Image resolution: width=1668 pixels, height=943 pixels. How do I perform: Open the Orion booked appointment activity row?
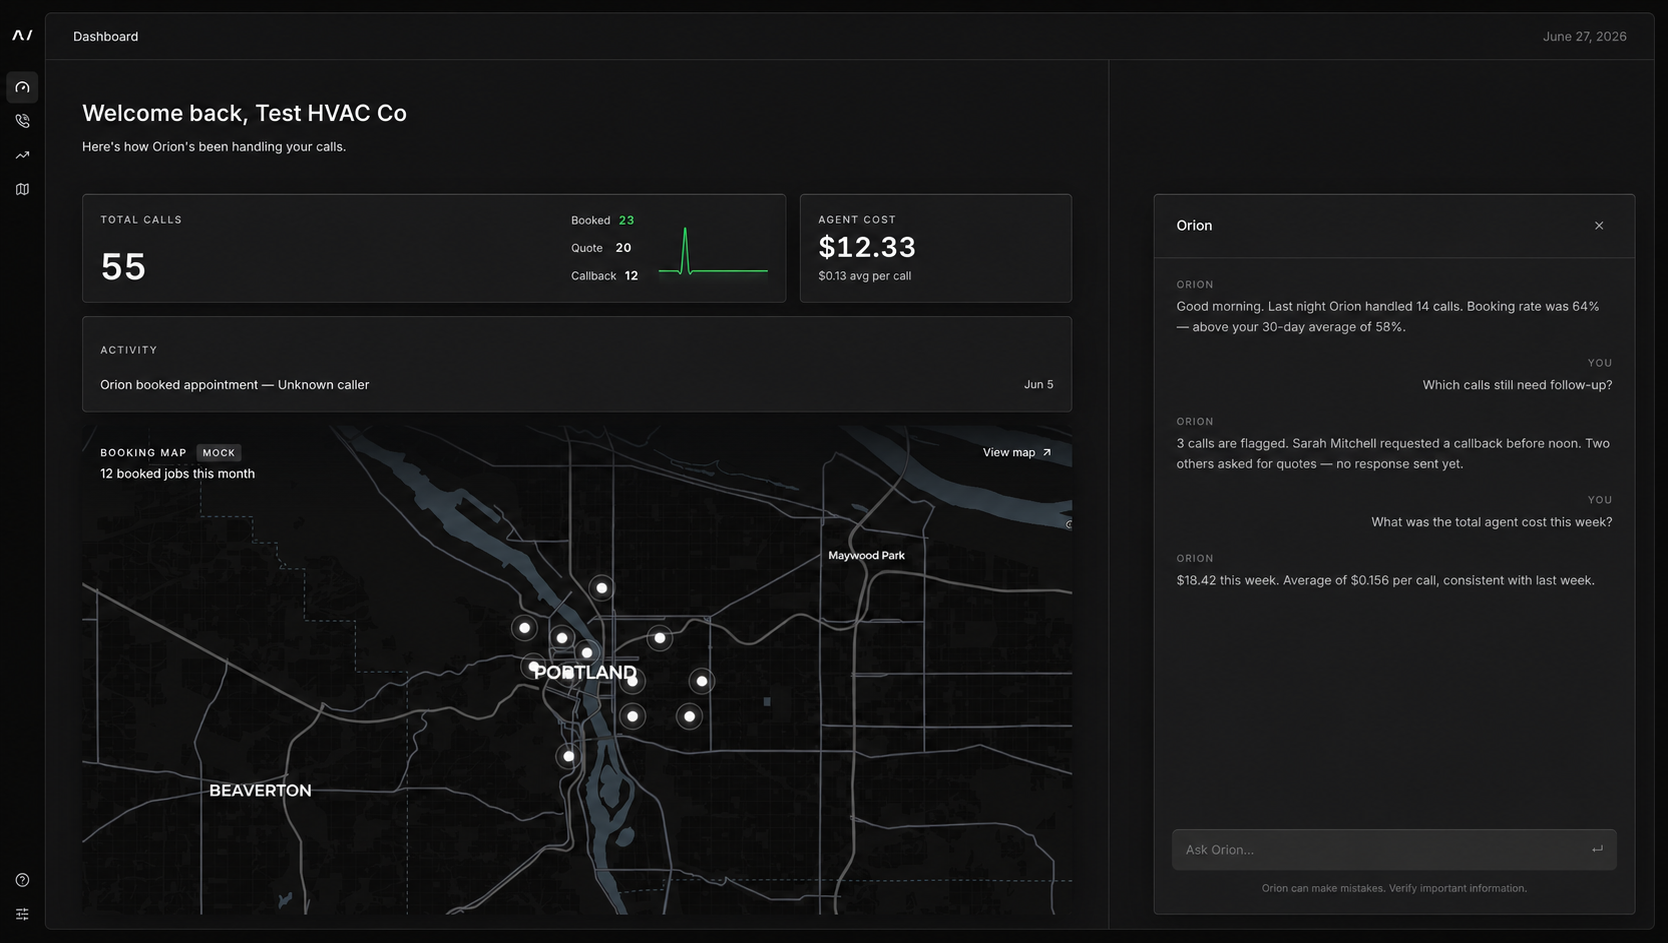[577, 385]
